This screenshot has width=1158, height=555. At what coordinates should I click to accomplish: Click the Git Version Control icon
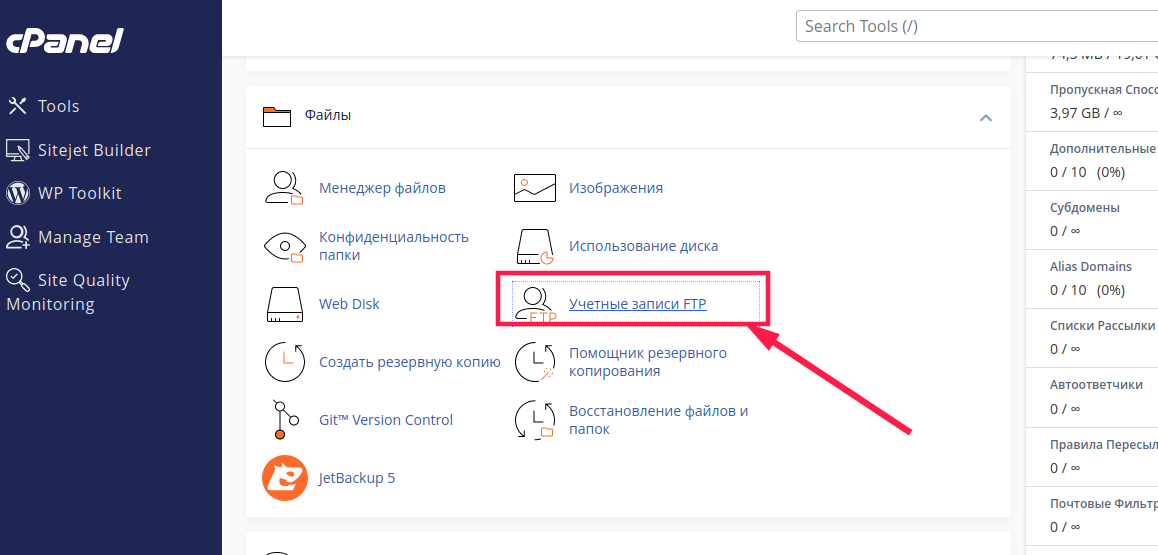tap(282, 420)
